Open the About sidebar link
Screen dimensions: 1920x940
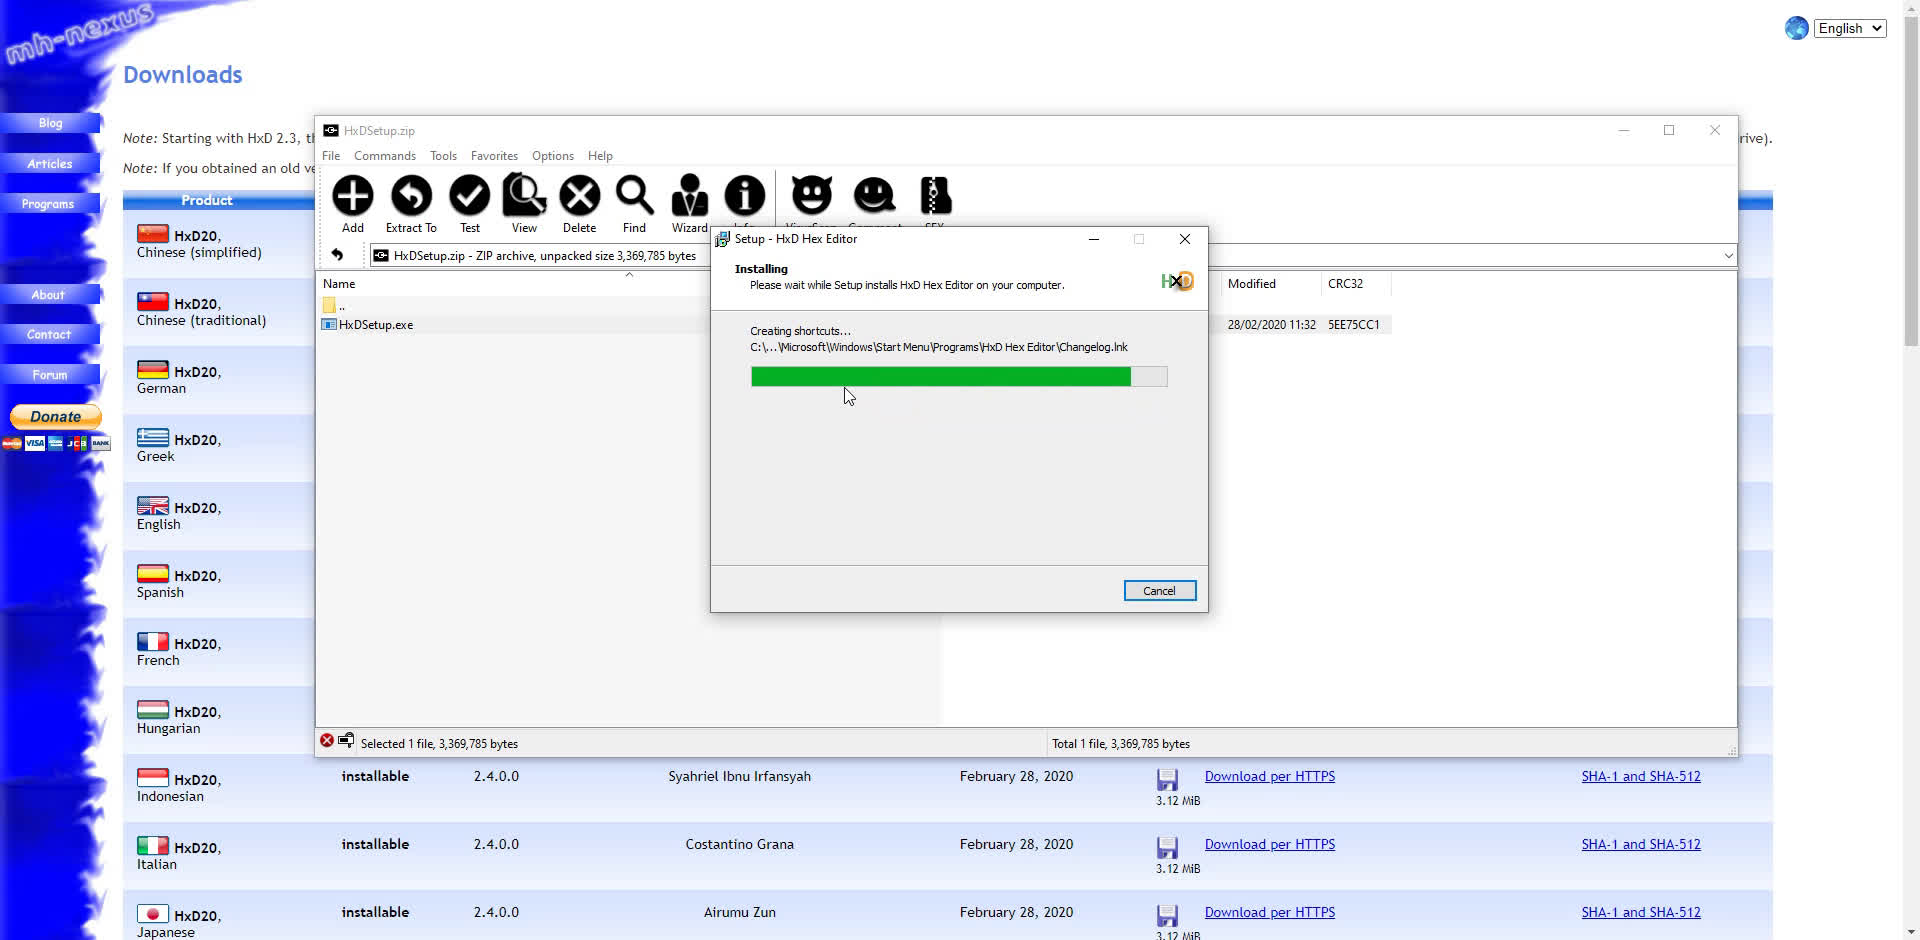48,295
